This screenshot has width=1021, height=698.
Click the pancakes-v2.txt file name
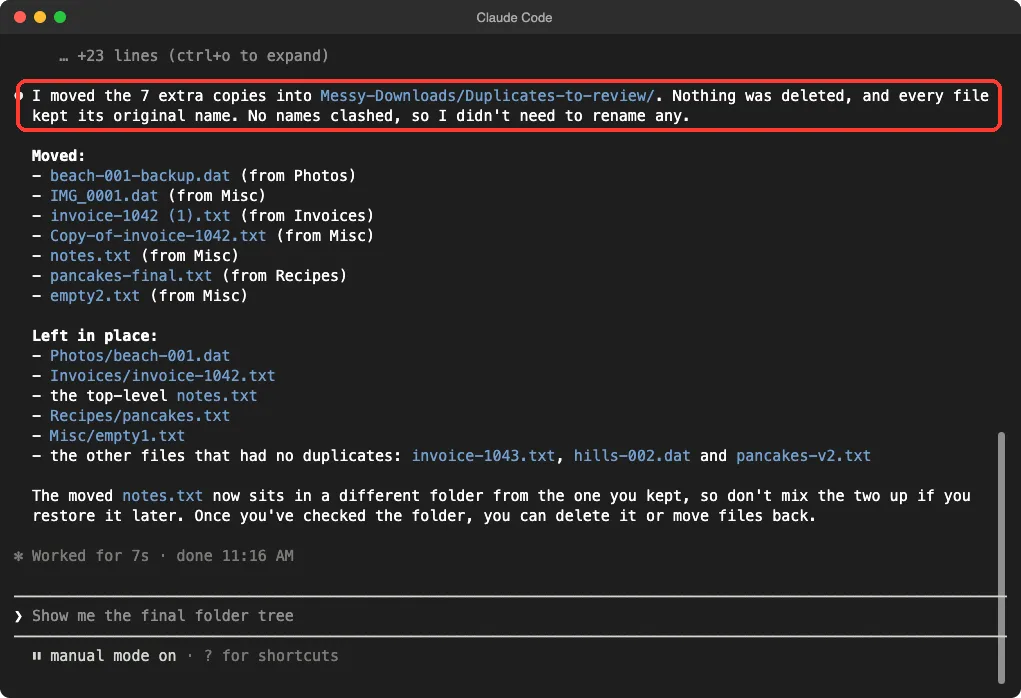click(804, 456)
